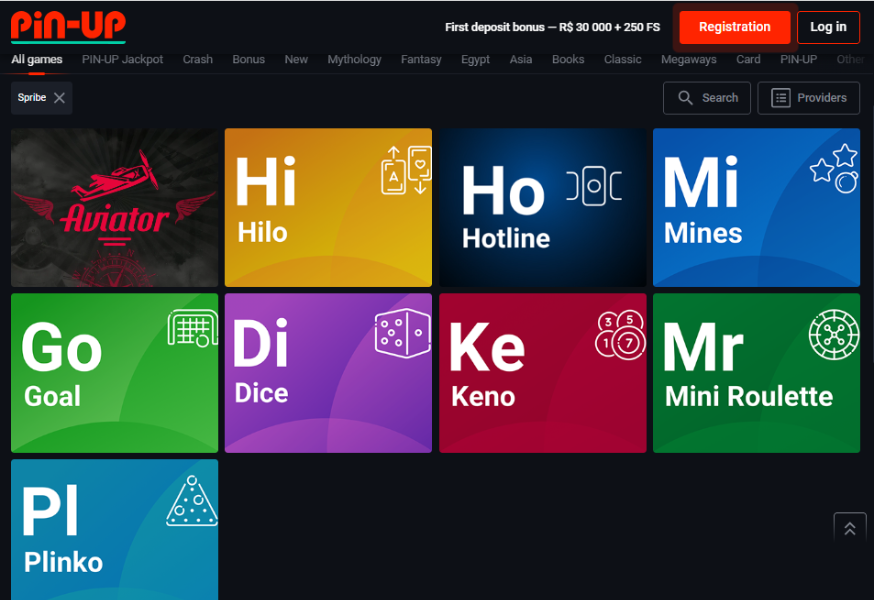Open the Providers filter list

[809, 98]
